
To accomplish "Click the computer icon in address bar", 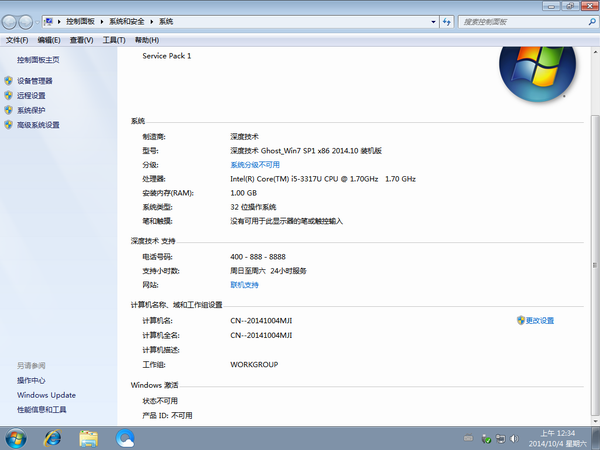I will tap(49, 21).
